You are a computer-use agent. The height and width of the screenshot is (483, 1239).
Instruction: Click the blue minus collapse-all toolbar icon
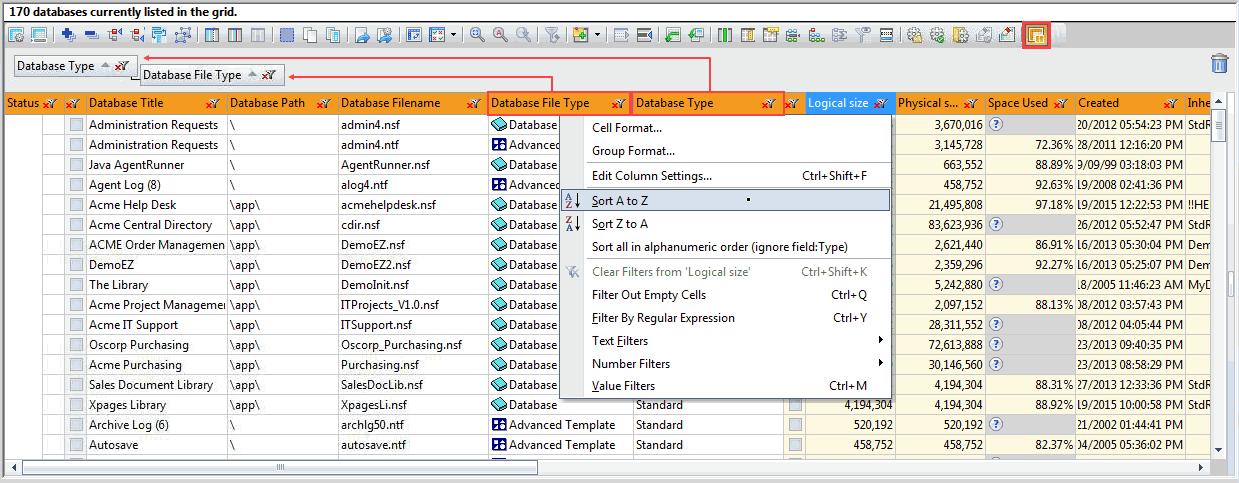(91, 35)
